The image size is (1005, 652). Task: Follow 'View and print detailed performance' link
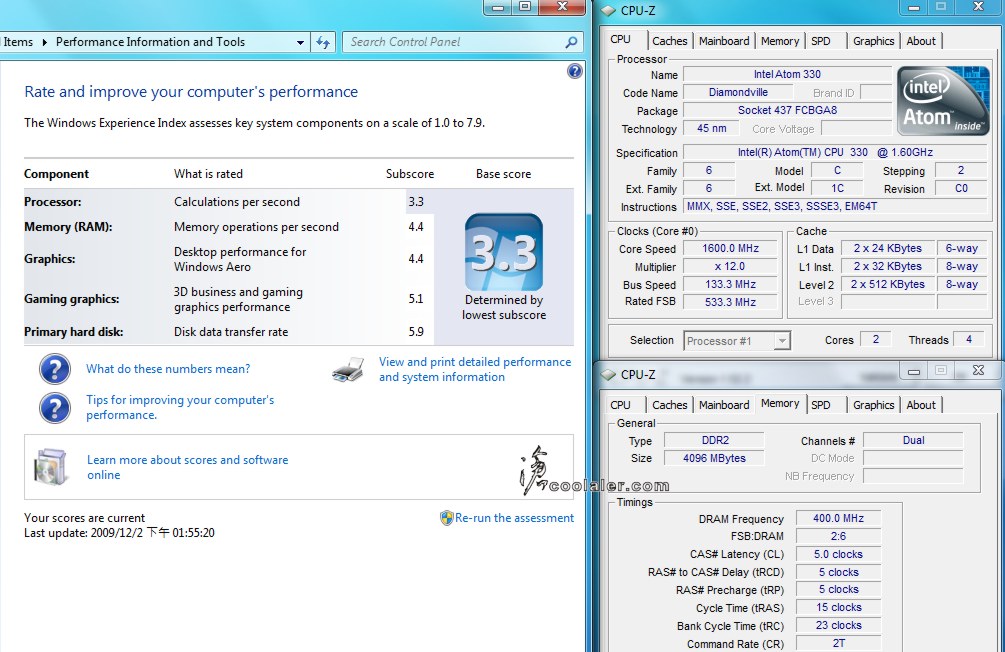pyautogui.click(x=474, y=370)
